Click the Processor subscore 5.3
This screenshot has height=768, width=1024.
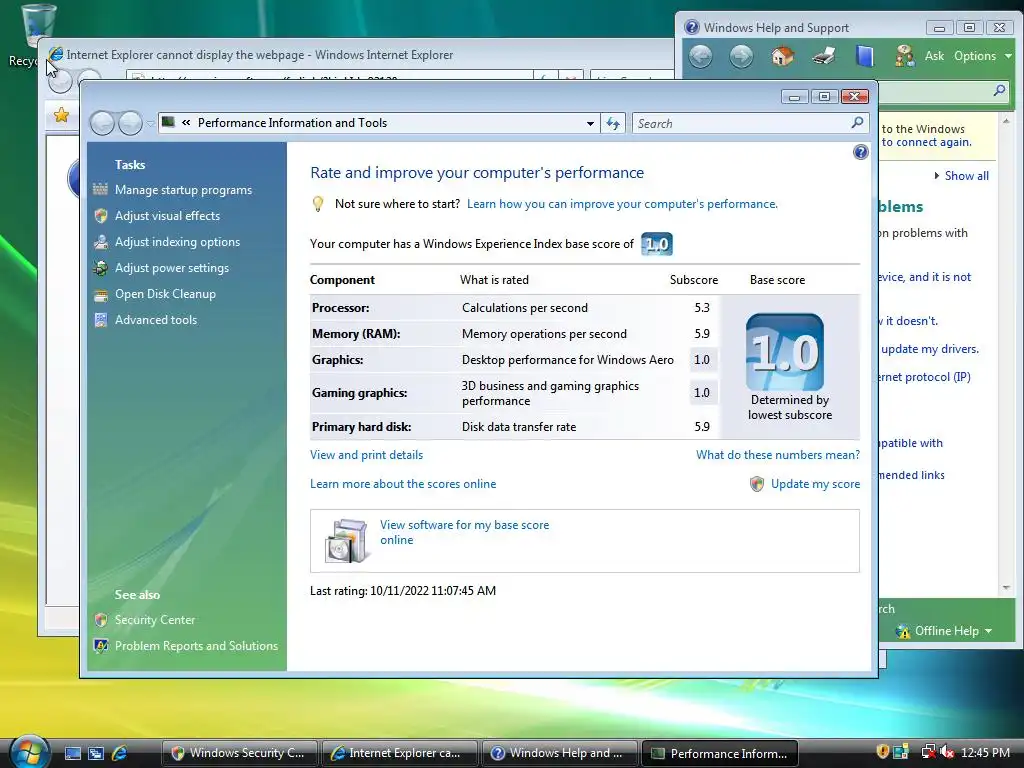pos(702,308)
